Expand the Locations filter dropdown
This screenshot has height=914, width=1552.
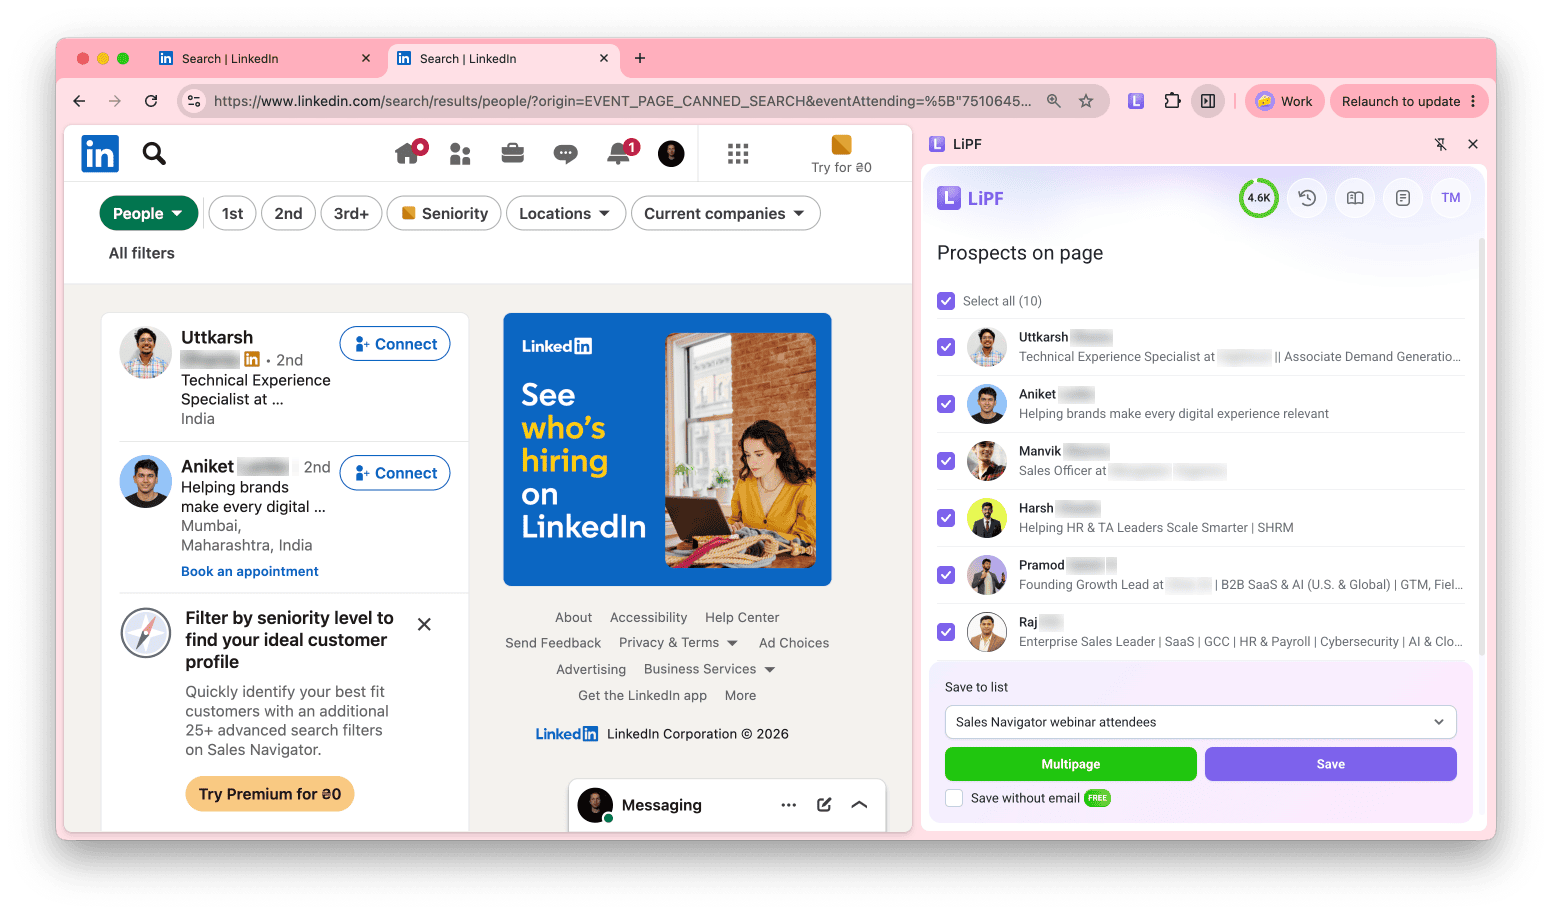(566, 213)
